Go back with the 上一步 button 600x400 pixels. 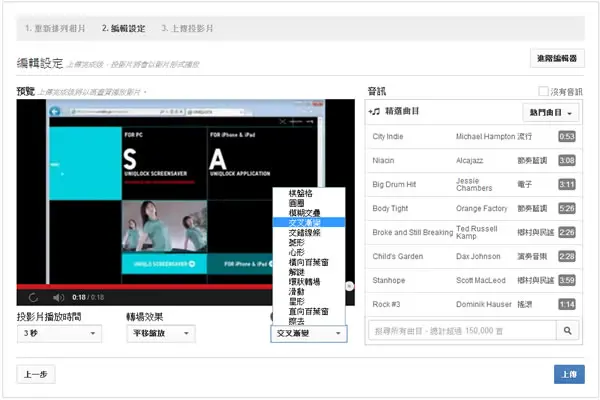(36, 374)
